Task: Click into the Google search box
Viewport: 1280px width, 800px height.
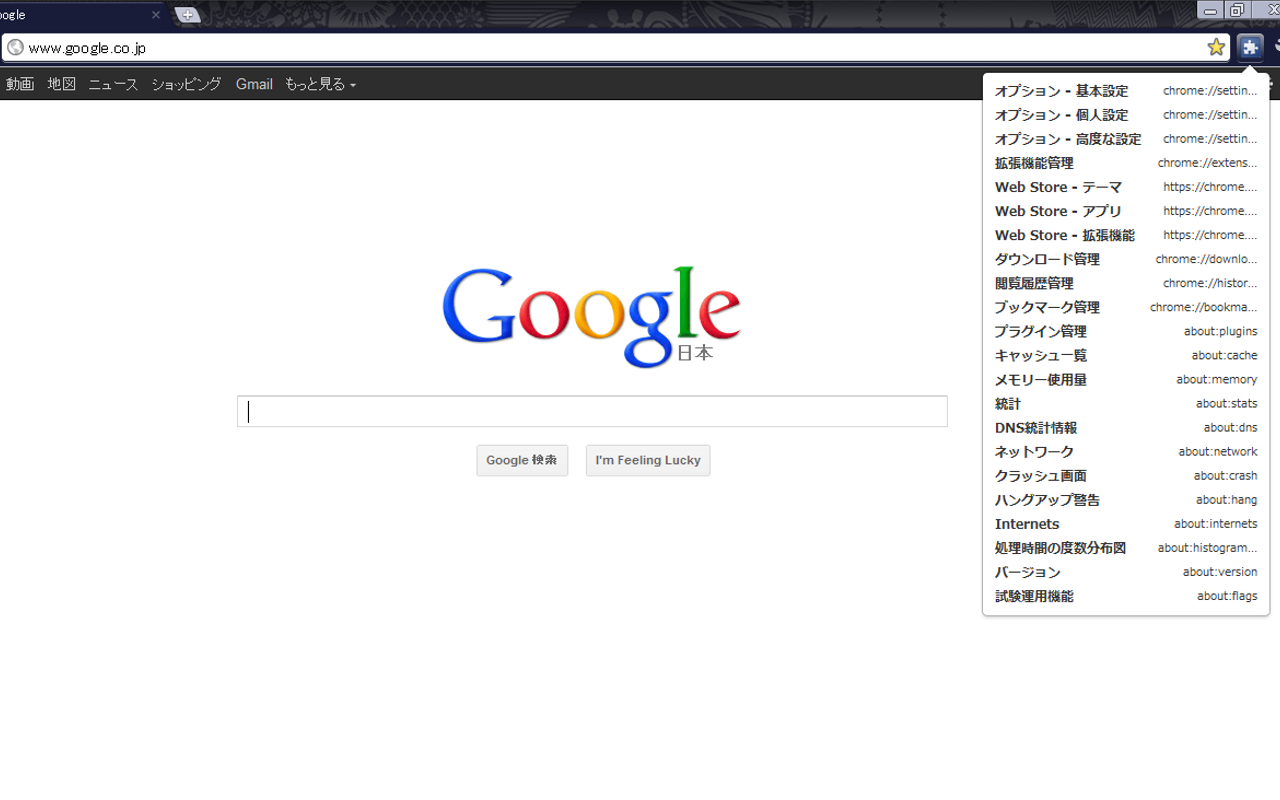Action: [592, 411]
